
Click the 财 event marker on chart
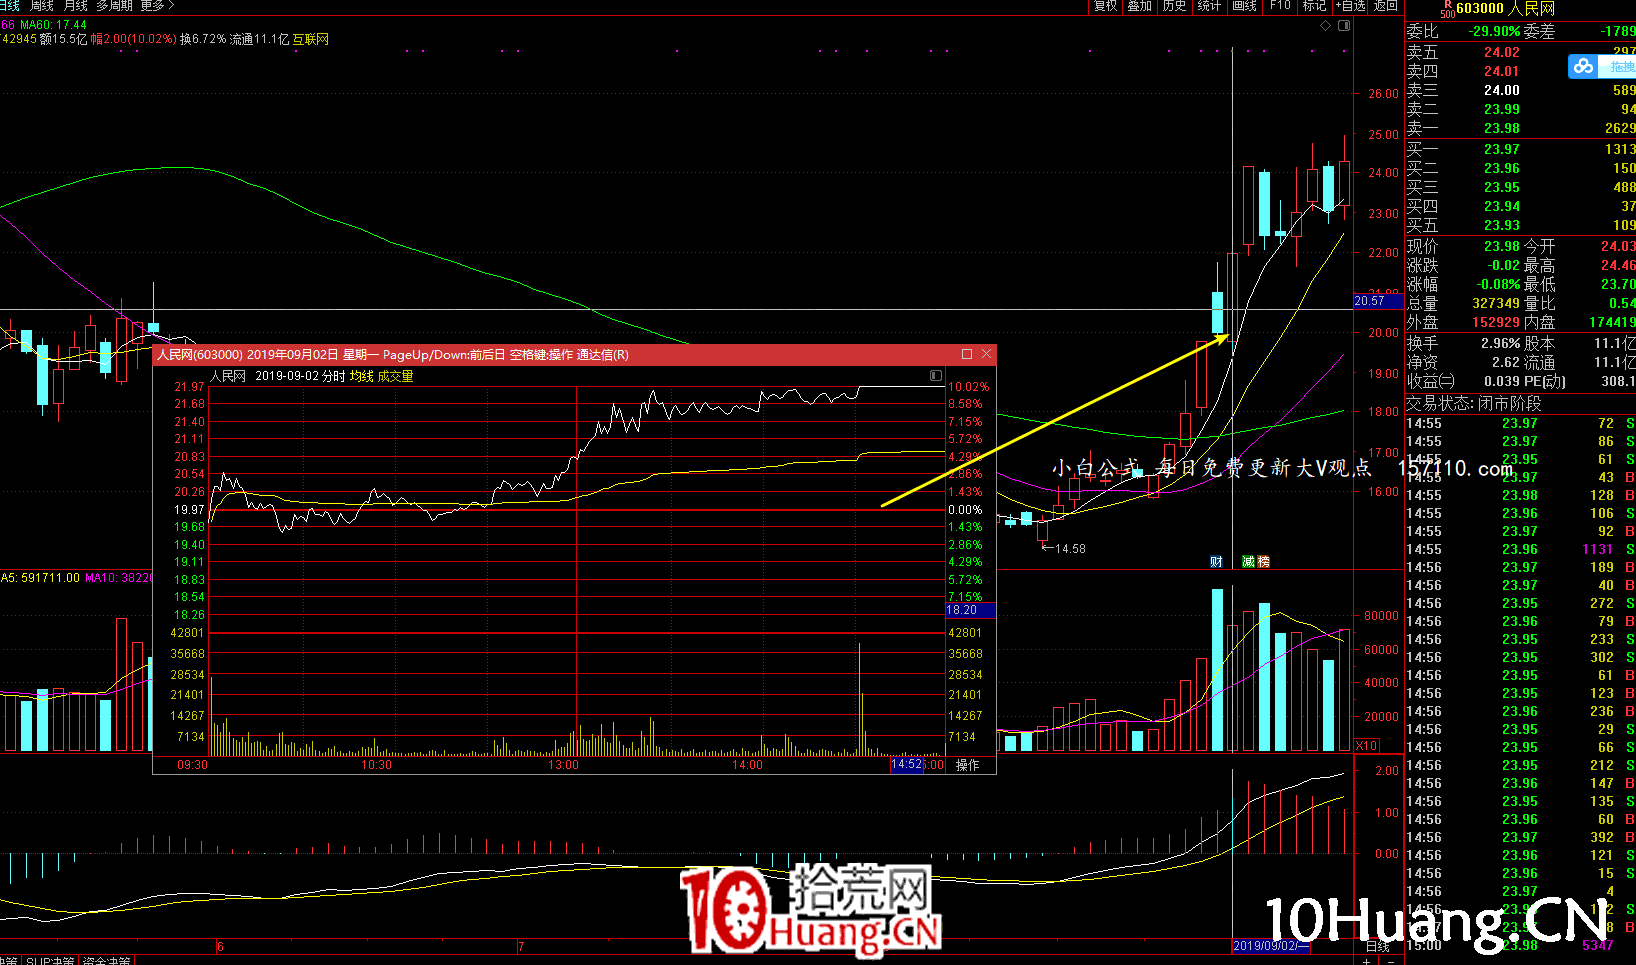tap(1216, 562)
